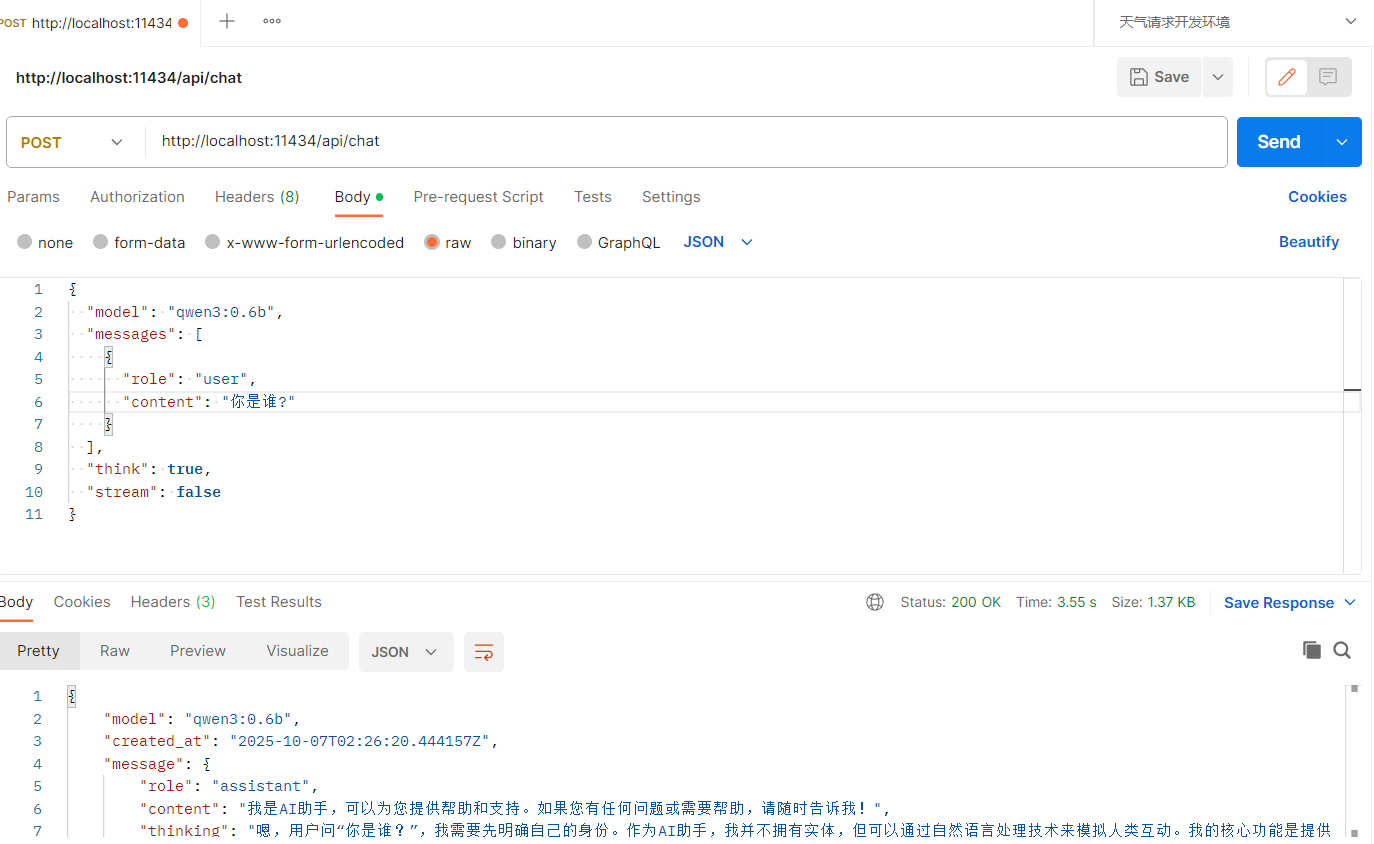Select the localhost:11434 request tab
This screenshot has height=844, width=1374.
tap(95, 23)
